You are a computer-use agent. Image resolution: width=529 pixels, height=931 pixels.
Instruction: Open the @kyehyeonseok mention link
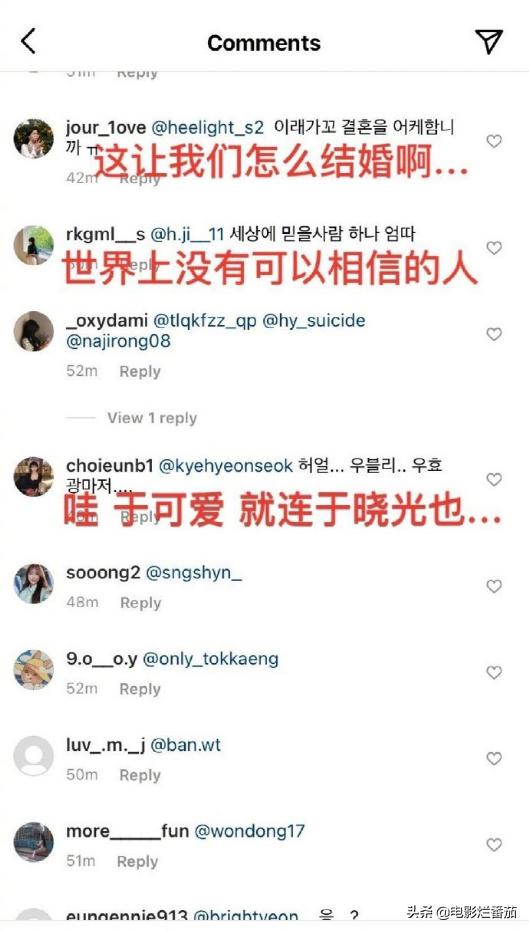[x=226, y=466]
